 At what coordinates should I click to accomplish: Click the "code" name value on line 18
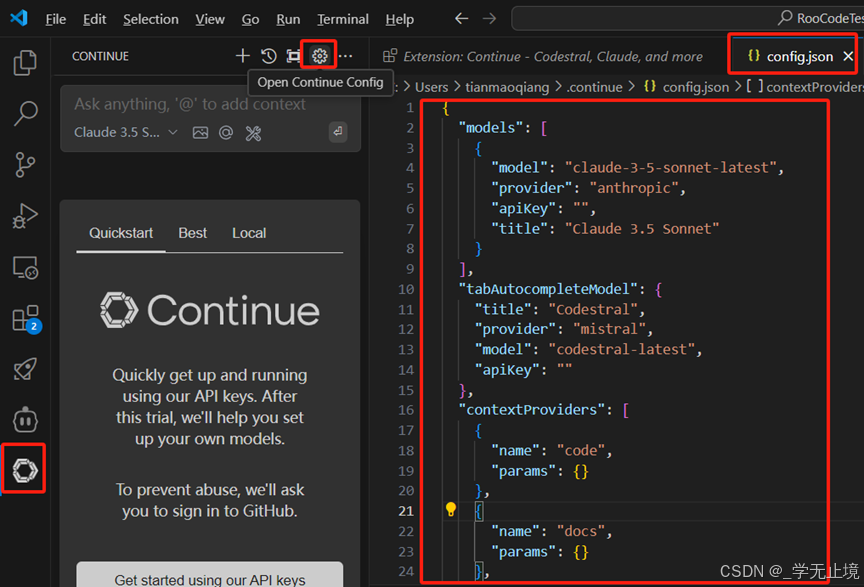pyautogui.click(x=581, y=450)
